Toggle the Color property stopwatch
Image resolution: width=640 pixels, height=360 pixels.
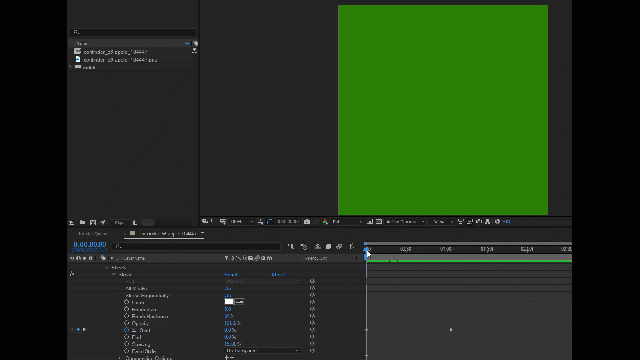coord(127,302)
